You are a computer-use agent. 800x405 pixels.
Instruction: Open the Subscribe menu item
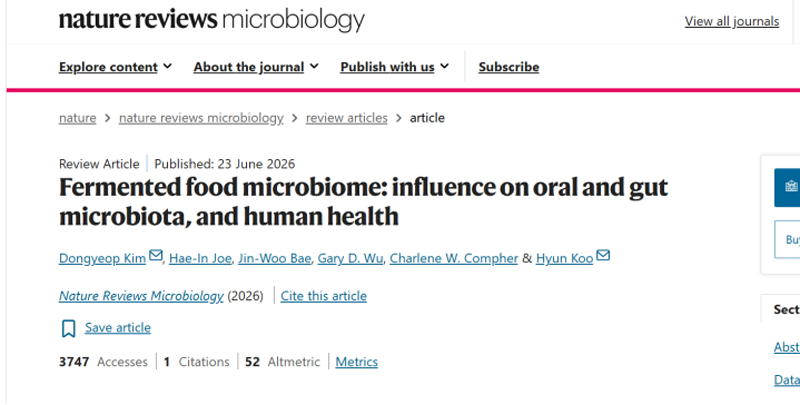tap(509, 67)
